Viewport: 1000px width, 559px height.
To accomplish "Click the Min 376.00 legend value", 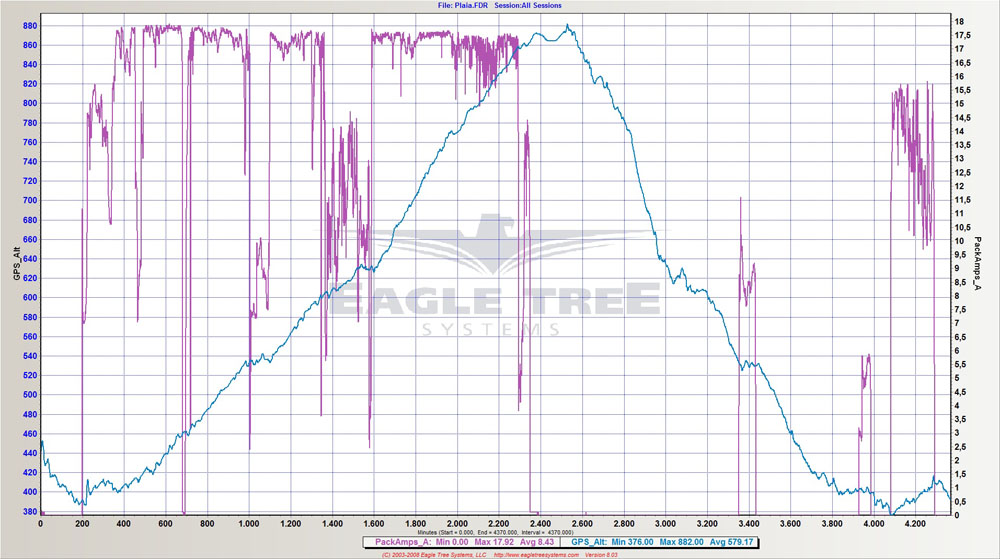I will tap(632, 542).
